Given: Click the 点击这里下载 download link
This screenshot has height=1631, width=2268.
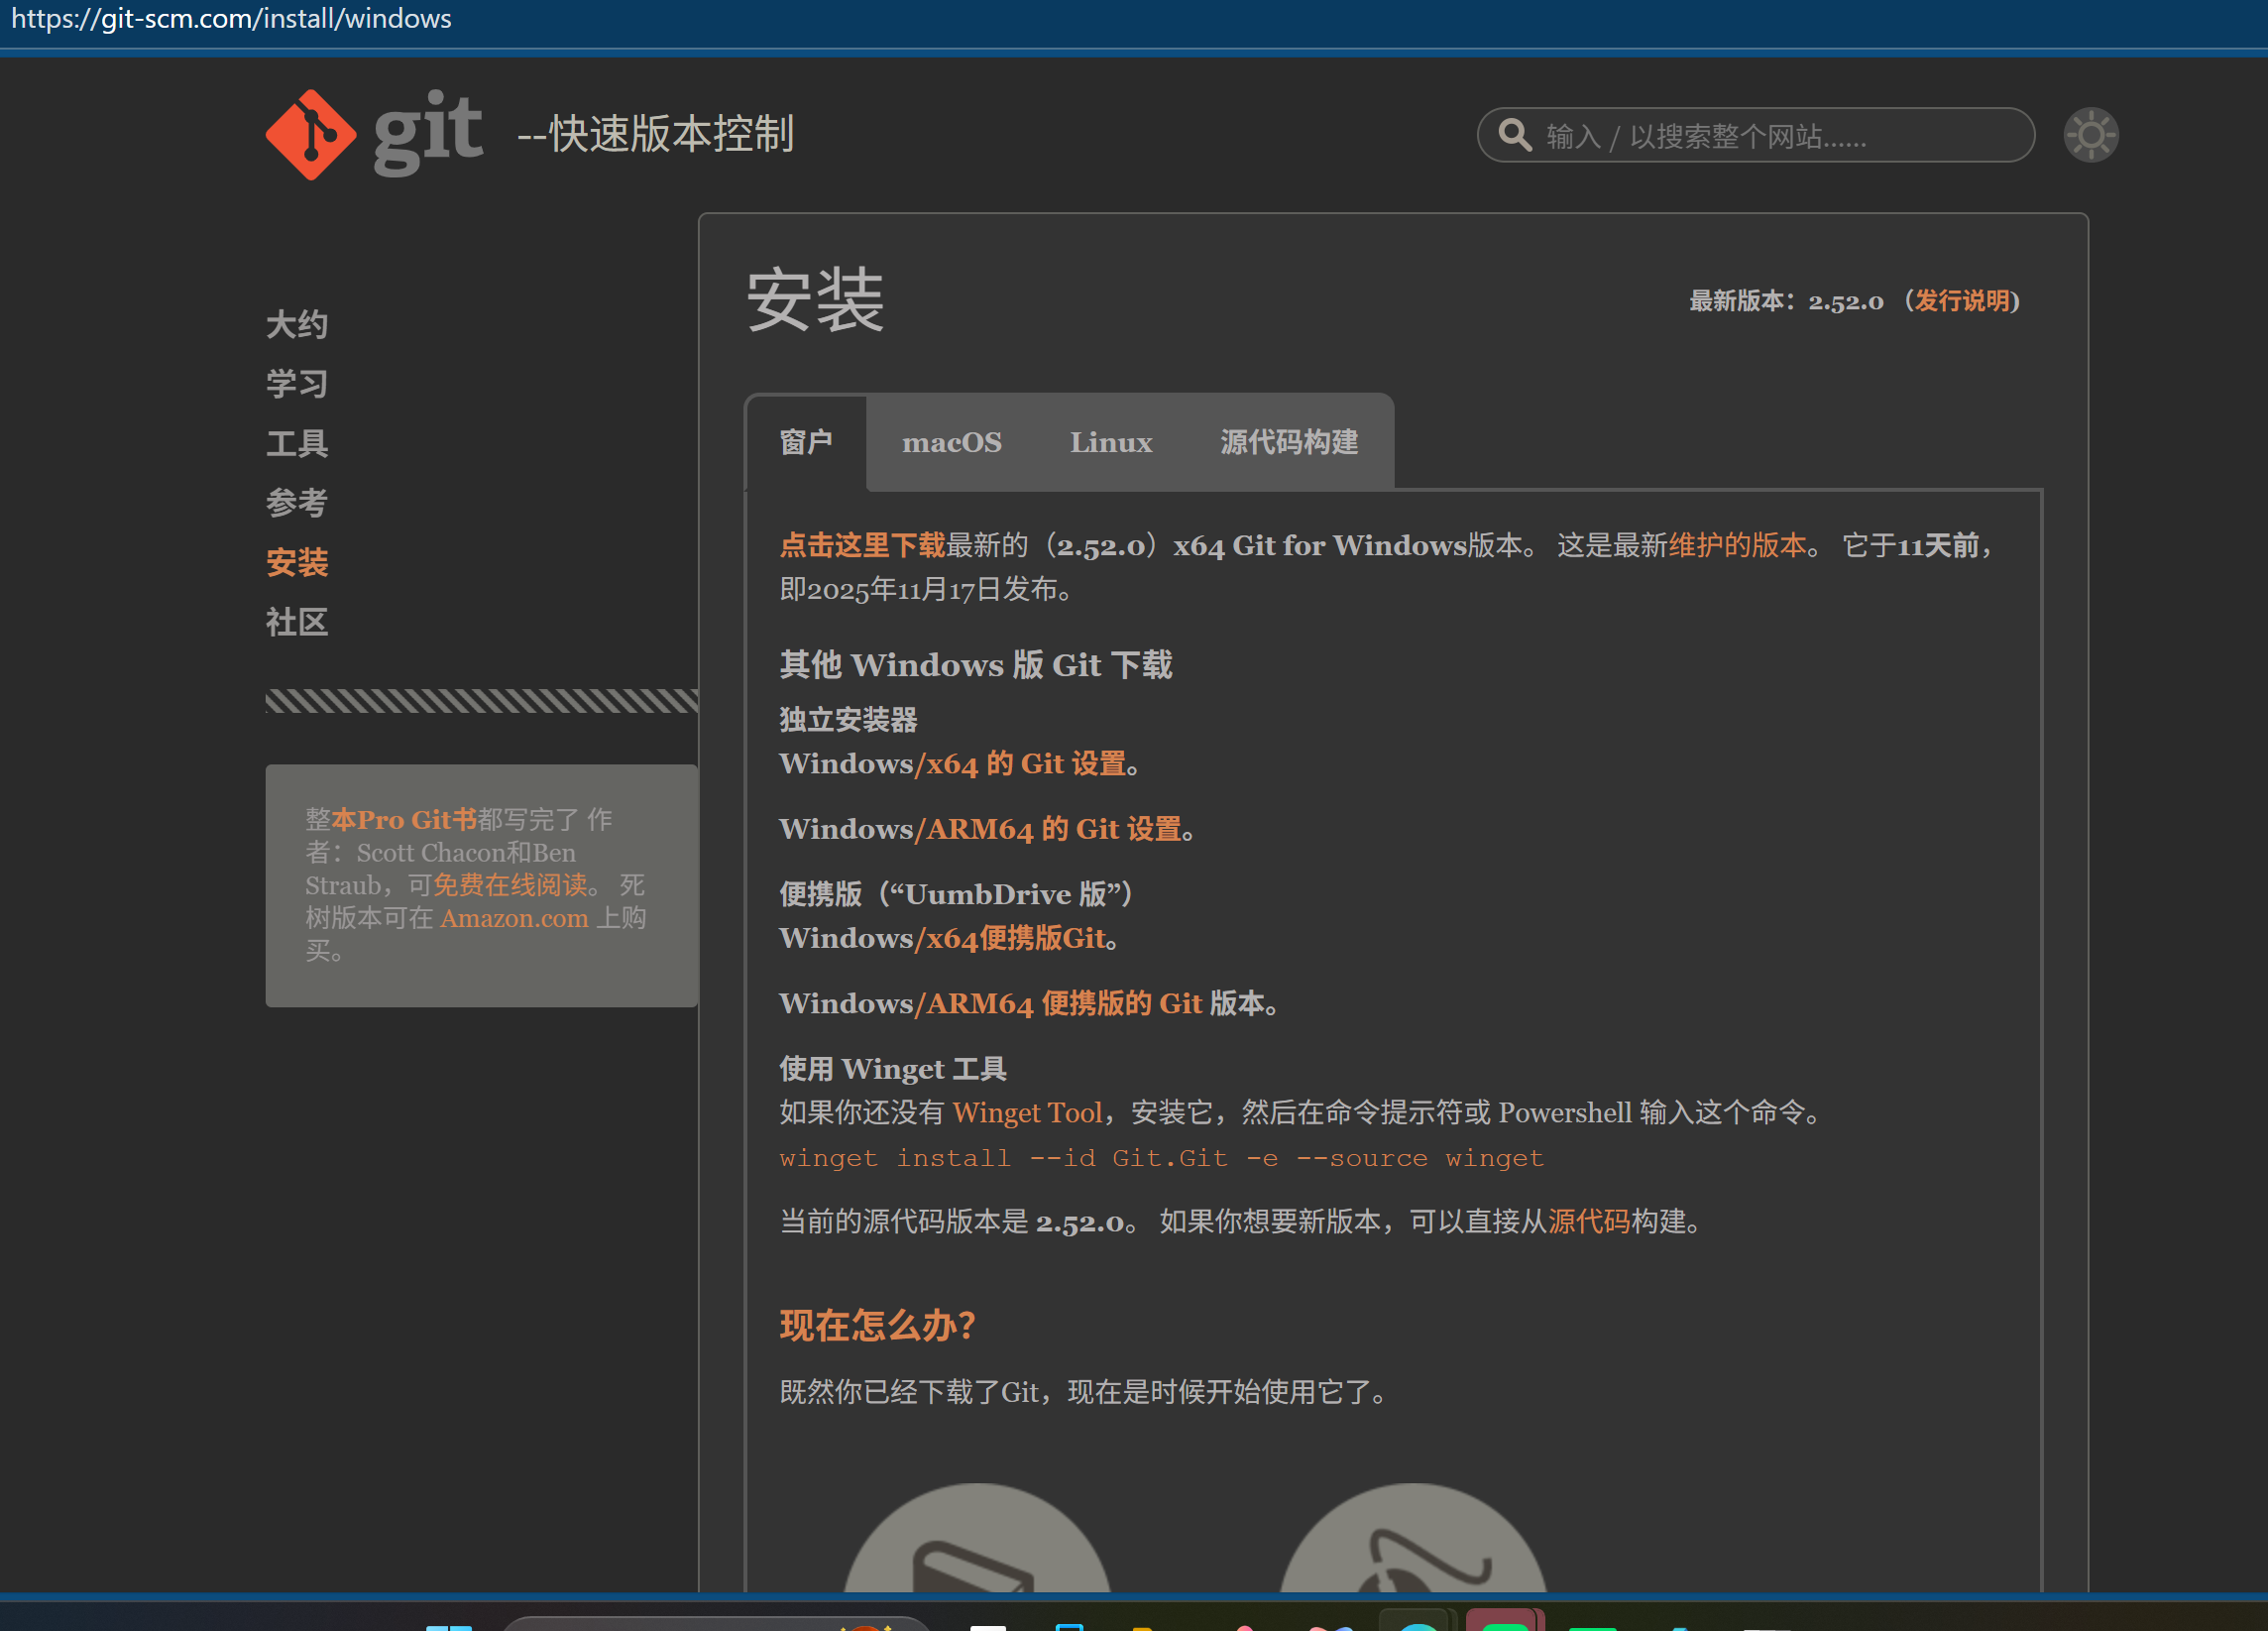Looking at the screenshot, I should pos(862,545).
